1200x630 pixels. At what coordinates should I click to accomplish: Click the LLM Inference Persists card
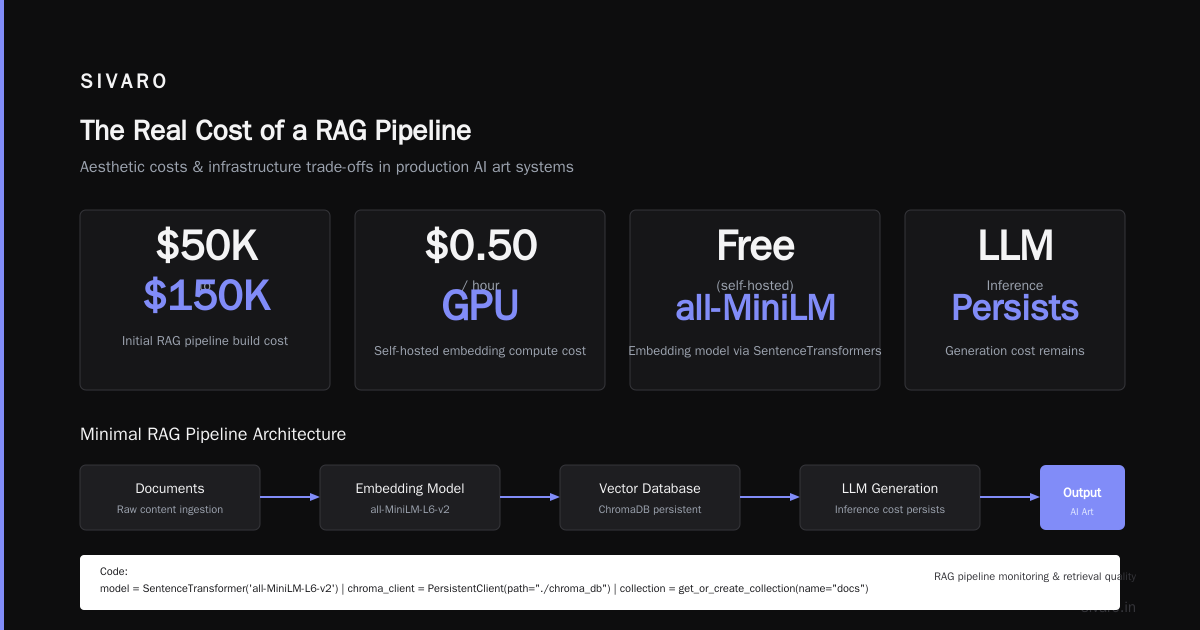[x=1015, y=300]
